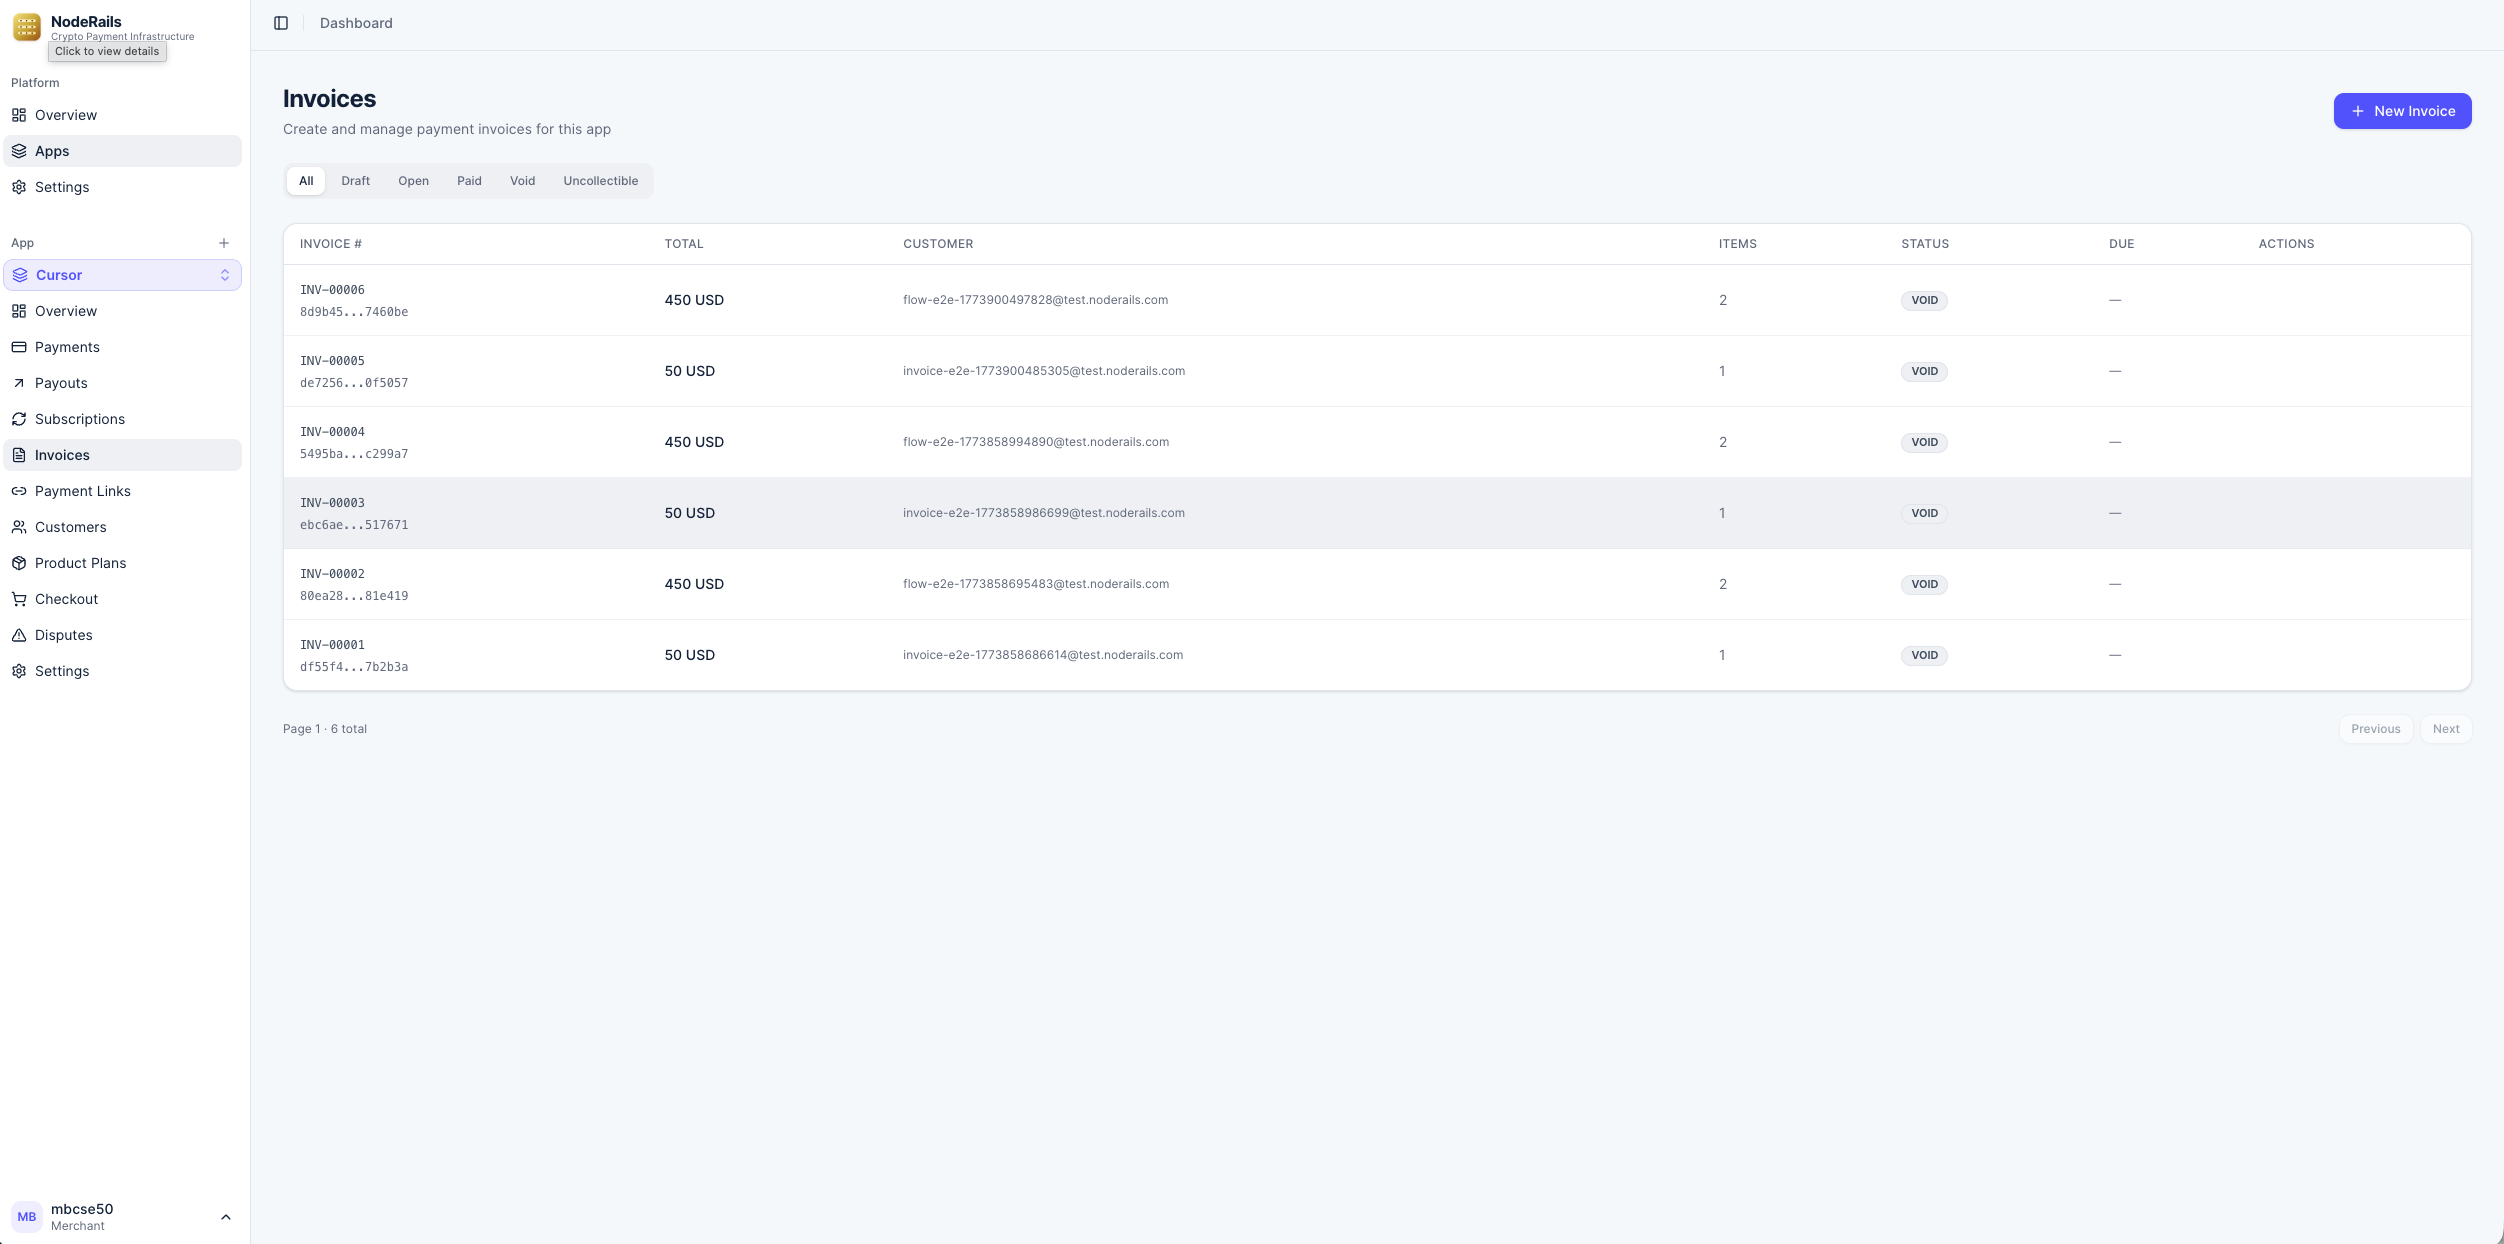Open Payment Links via its chain icon
The width and height of the screenshot is (2504, 1244).
click(19, 491)
